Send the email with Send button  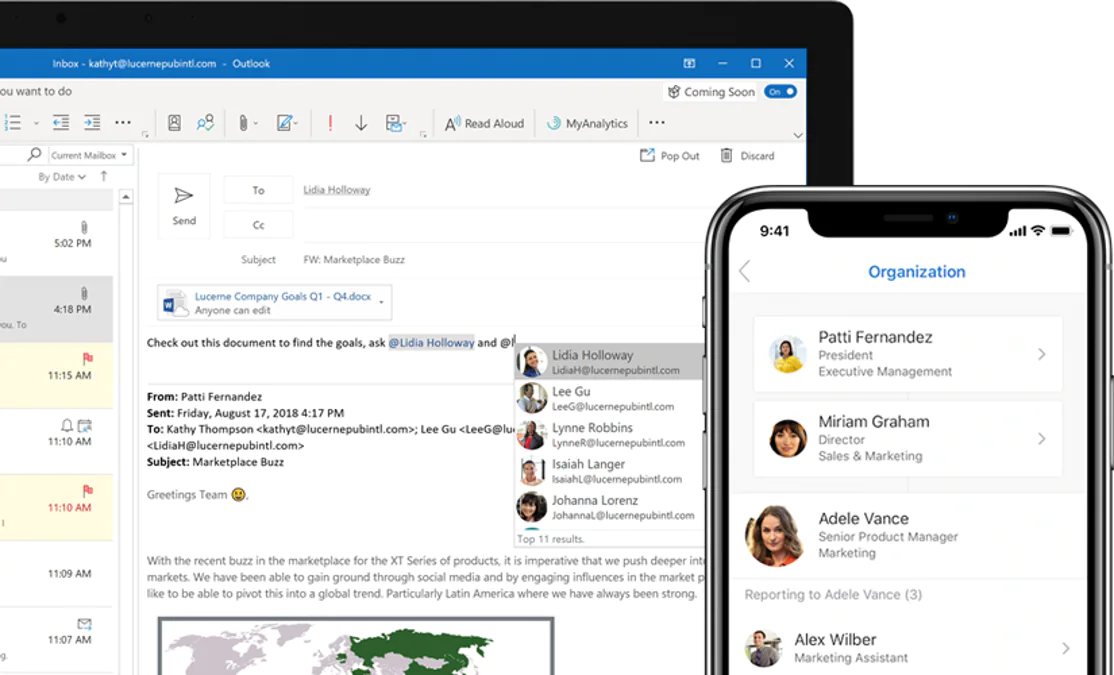click(x=184, y=205)
